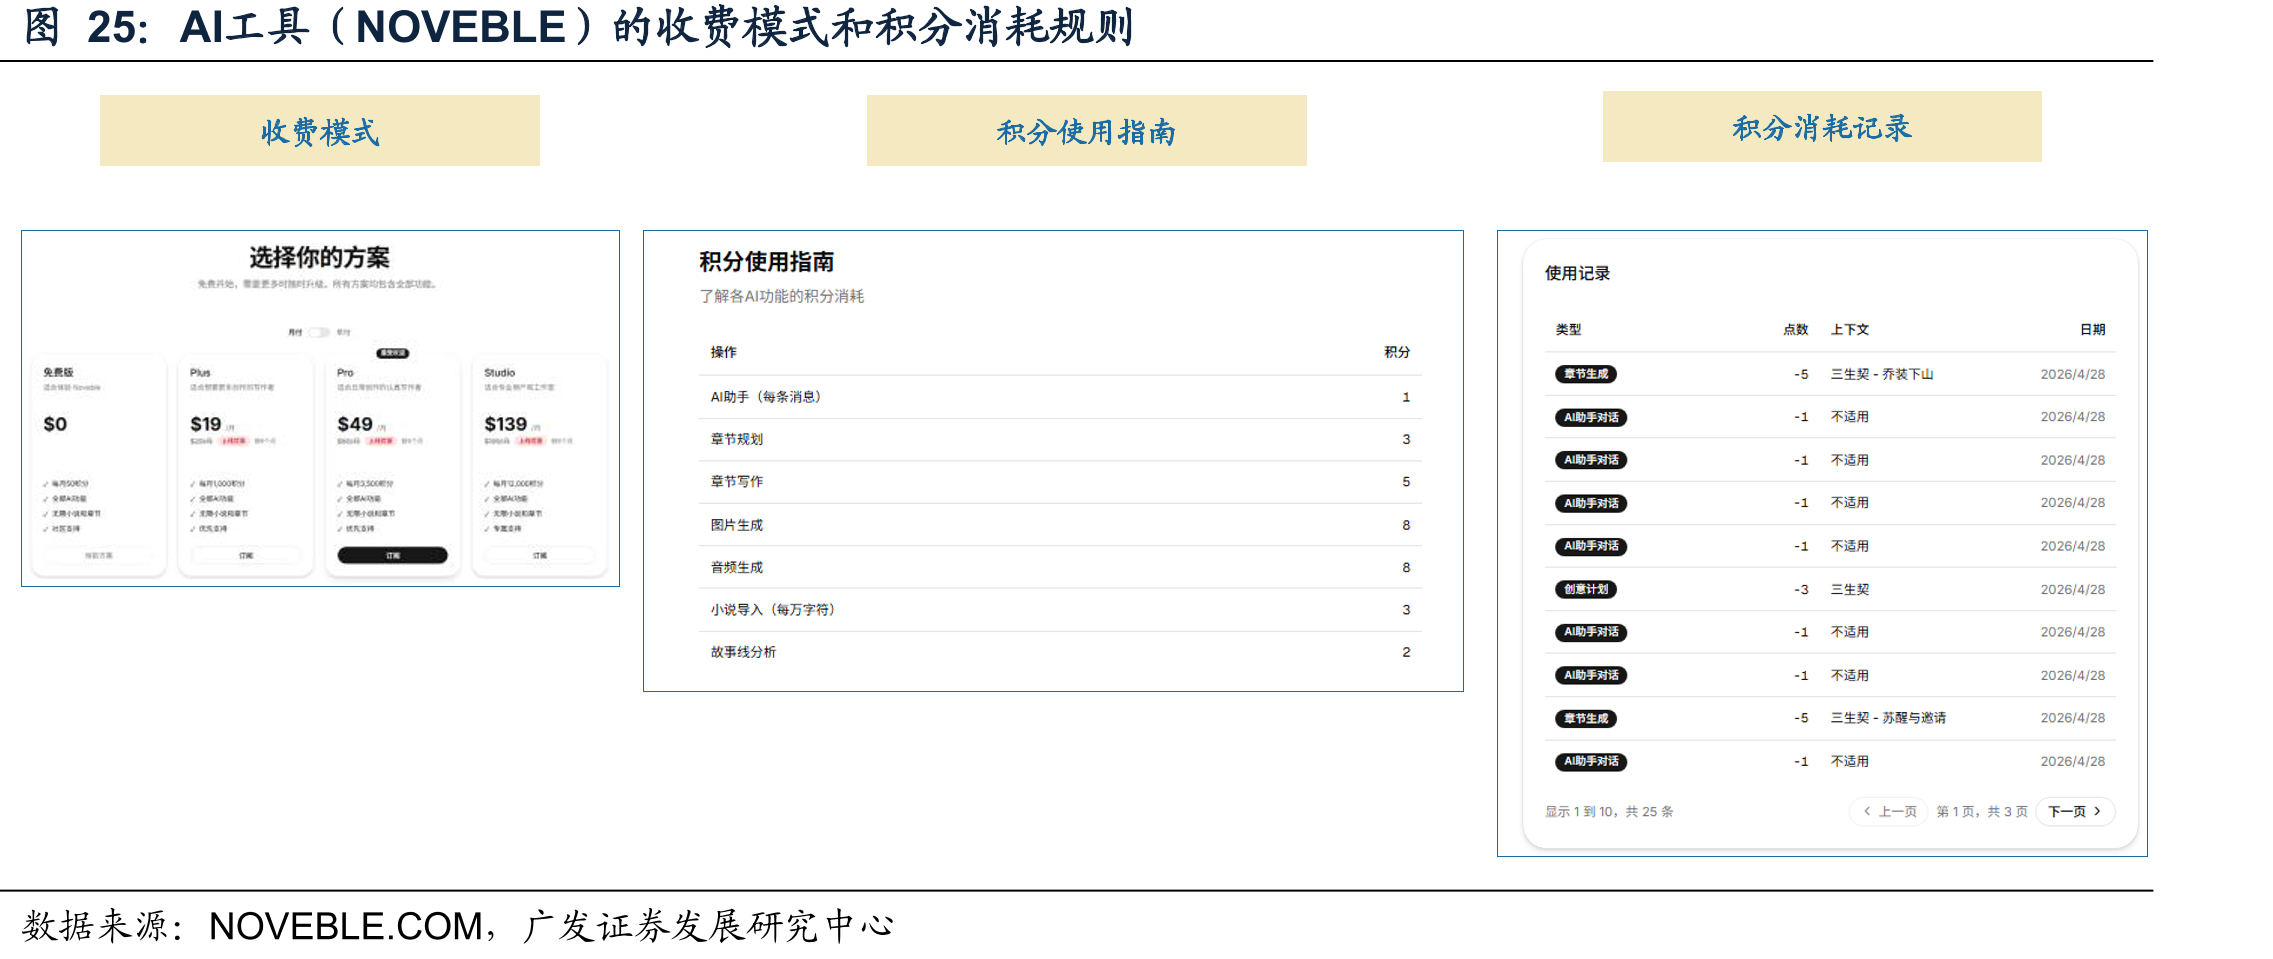The height and width of the screenshot is (959, 2273).
Task: Click the black popular badge above the Pro card
Action: pos(392,353)
